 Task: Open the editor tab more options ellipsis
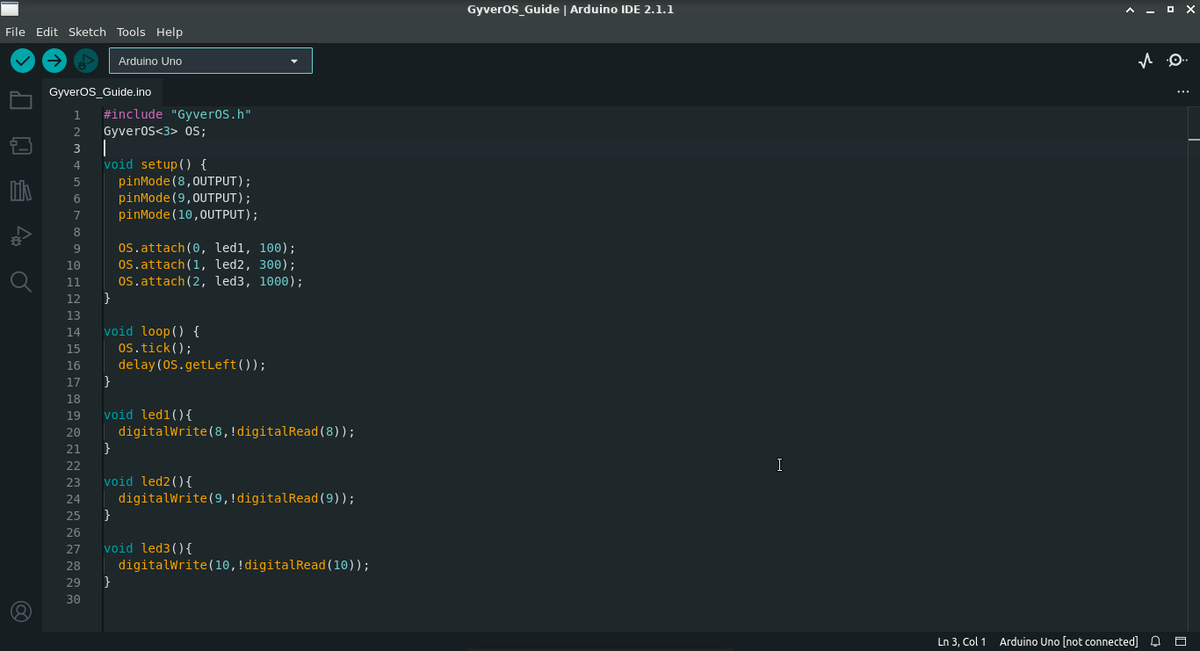pyautogui.click(x=1184, y=92)
